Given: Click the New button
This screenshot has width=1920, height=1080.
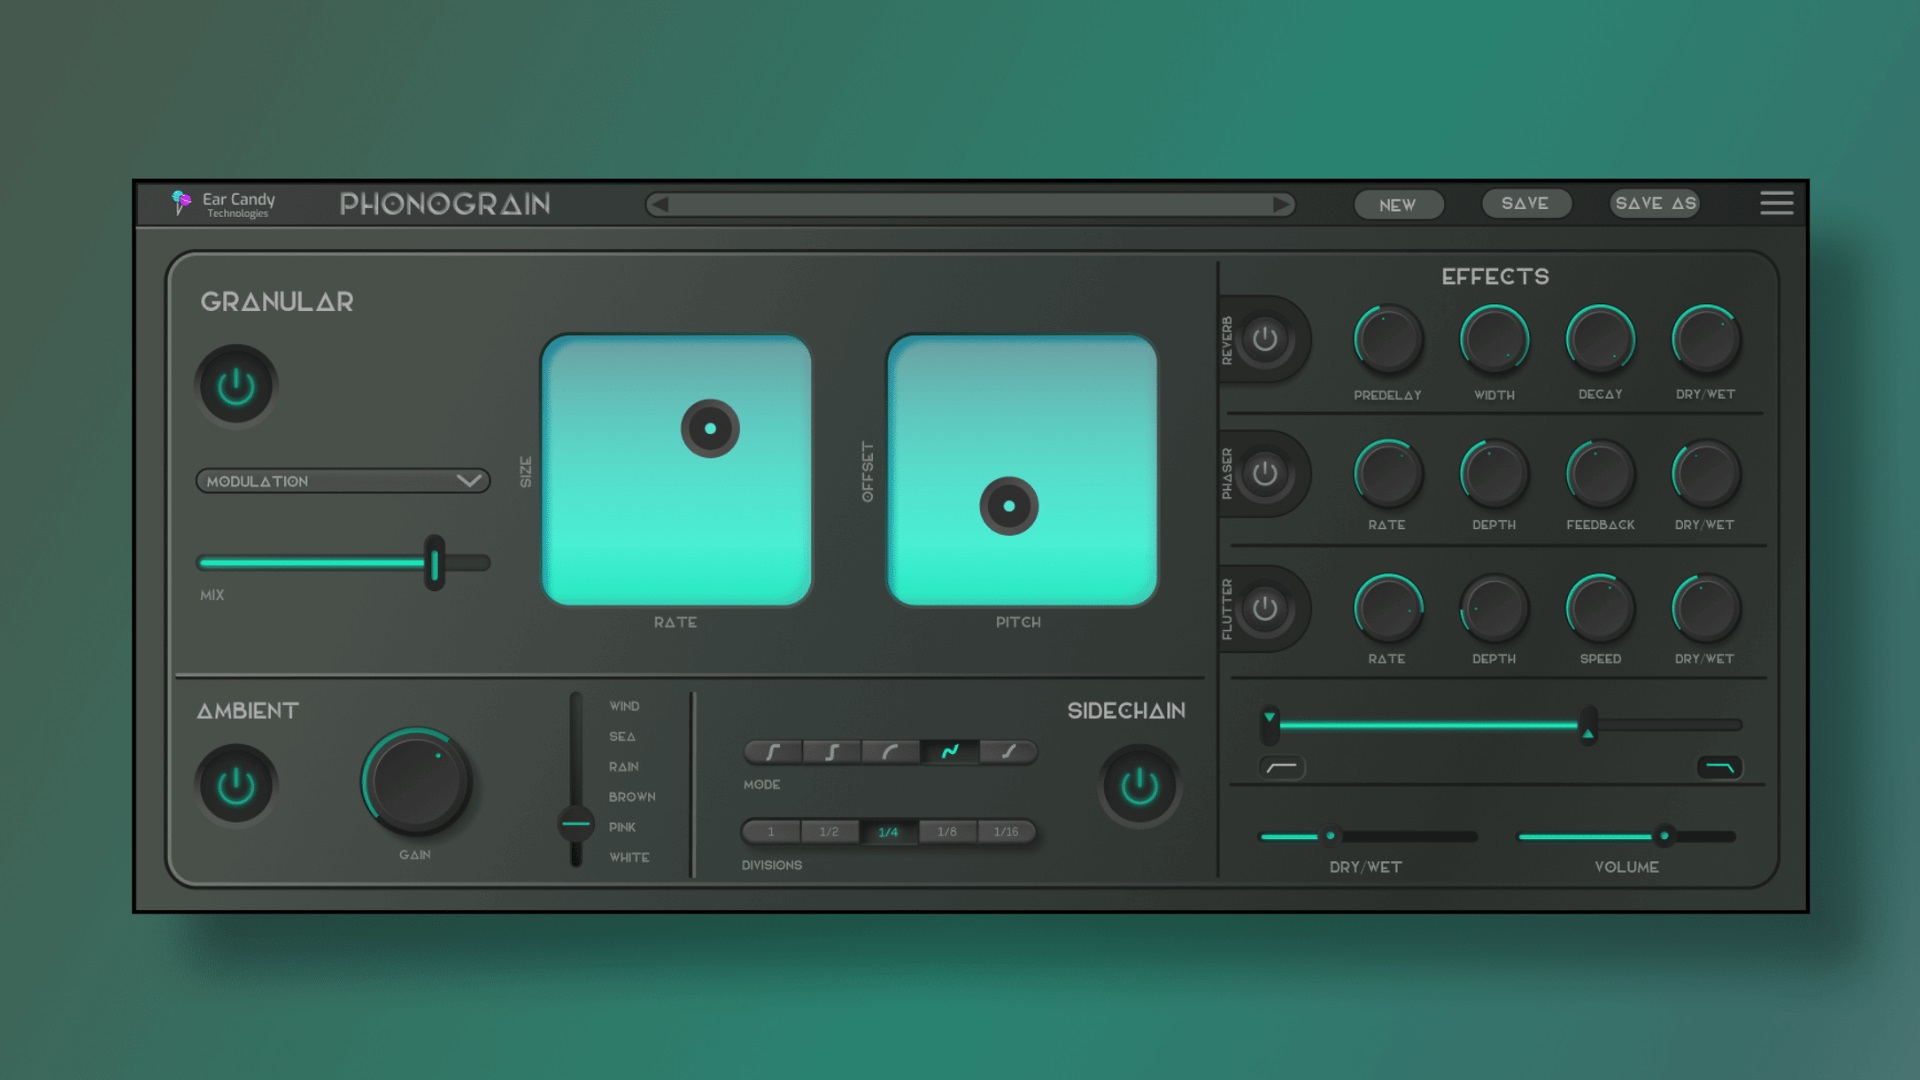Looking at the screenshot, I should point(1398,204).
